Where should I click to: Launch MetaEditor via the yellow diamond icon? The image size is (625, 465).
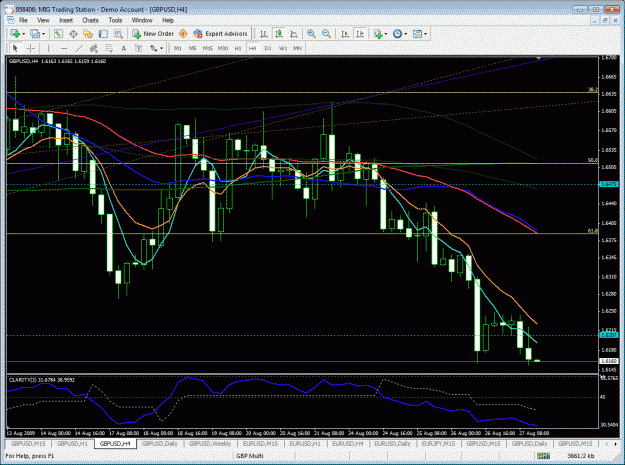(x=183, y=34)
